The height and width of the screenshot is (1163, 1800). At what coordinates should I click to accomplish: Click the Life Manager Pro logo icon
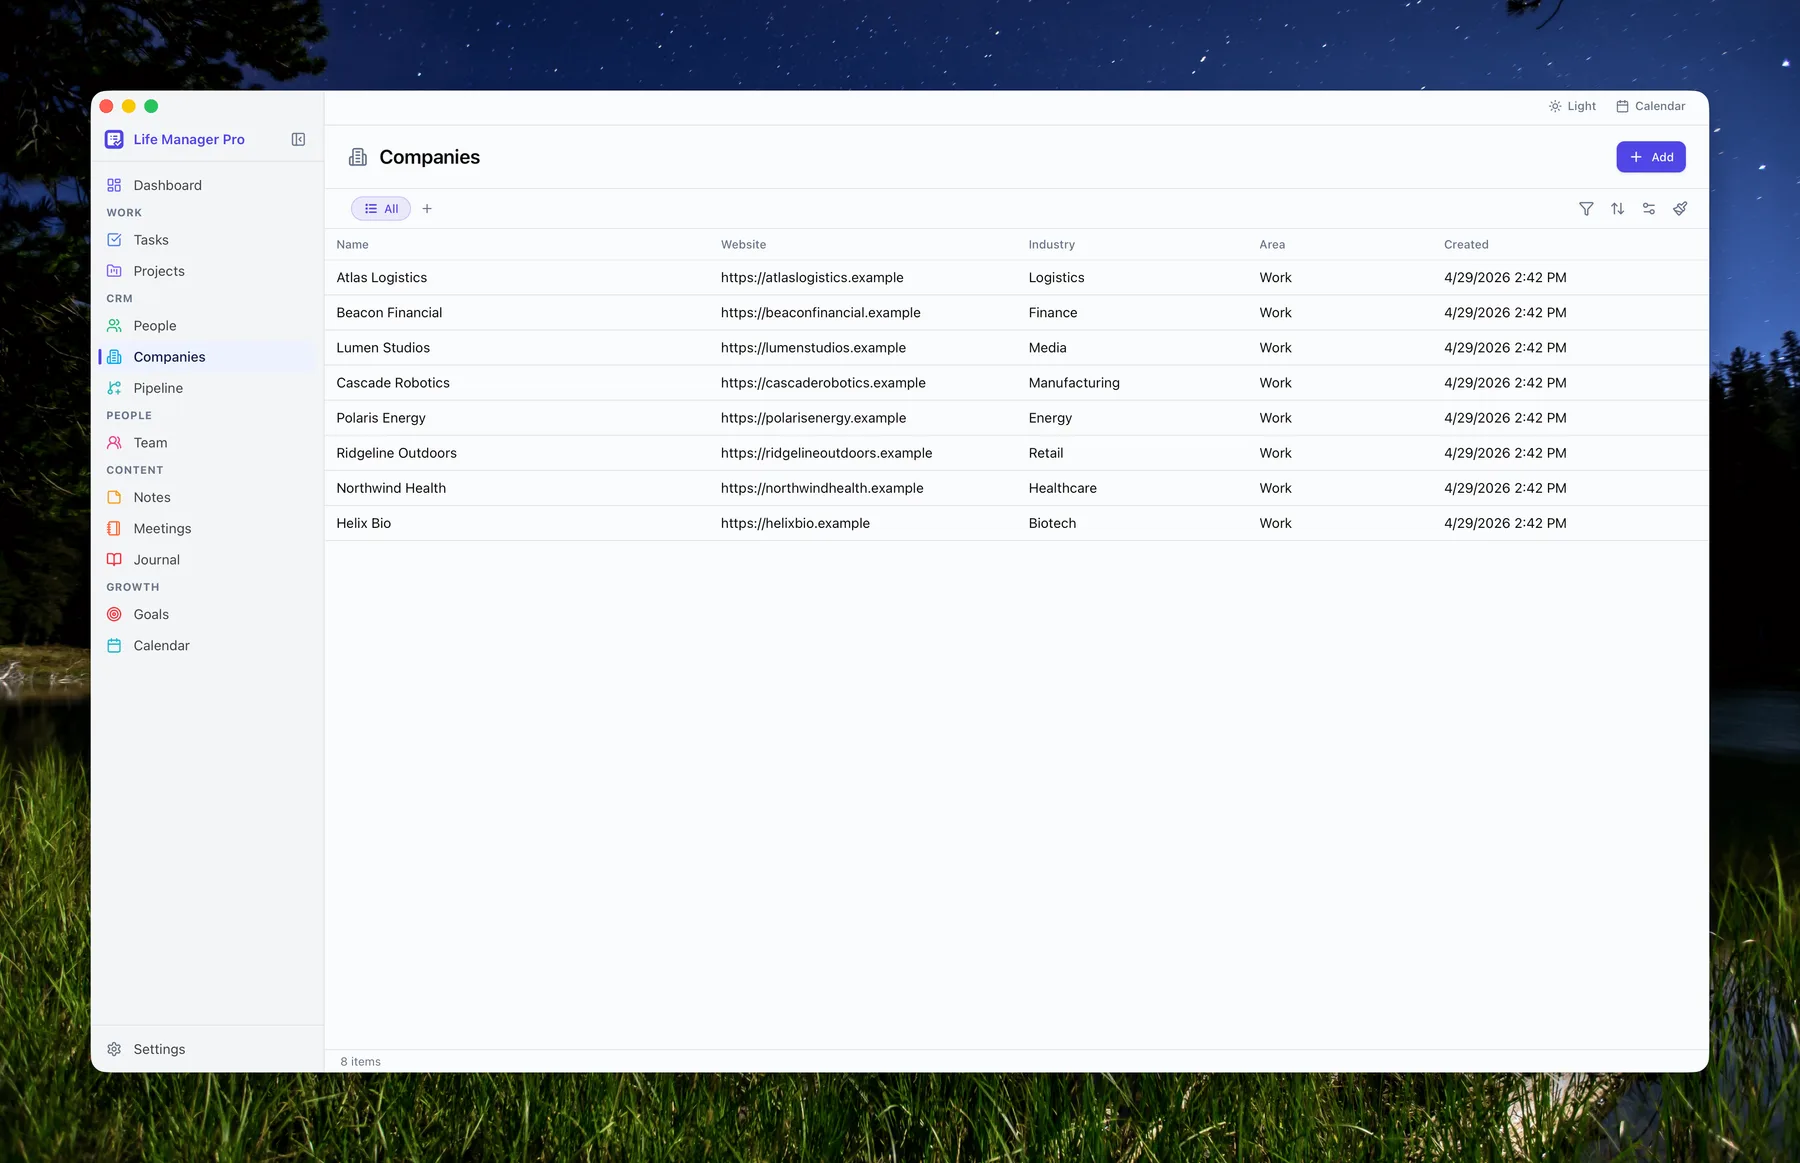[x=114, y=139]
